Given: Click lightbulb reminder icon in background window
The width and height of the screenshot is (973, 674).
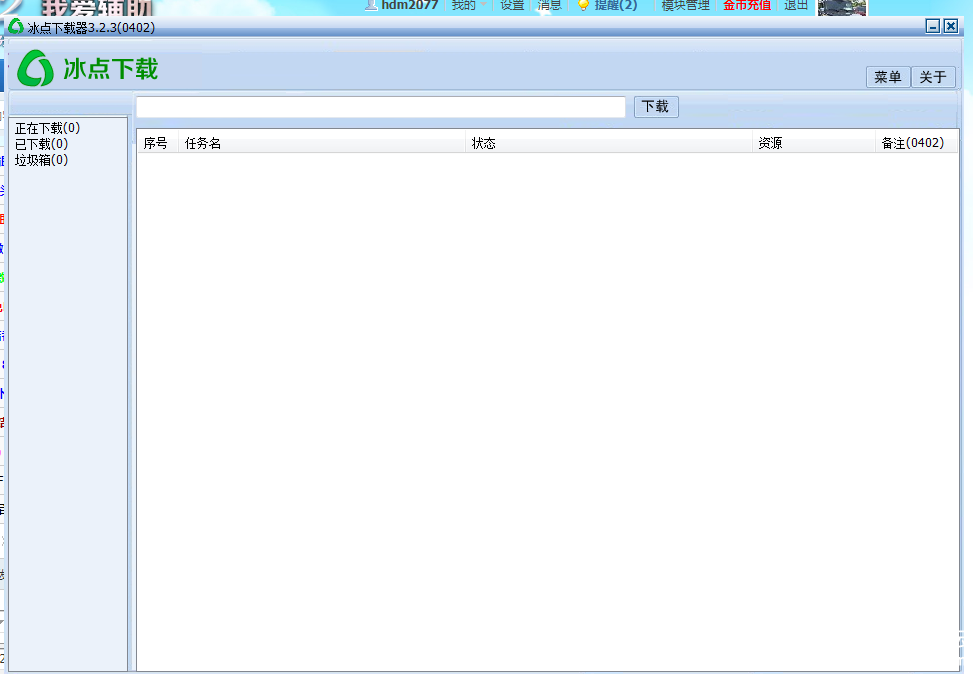Looking at the screenshot, I should tap(583, 5).
